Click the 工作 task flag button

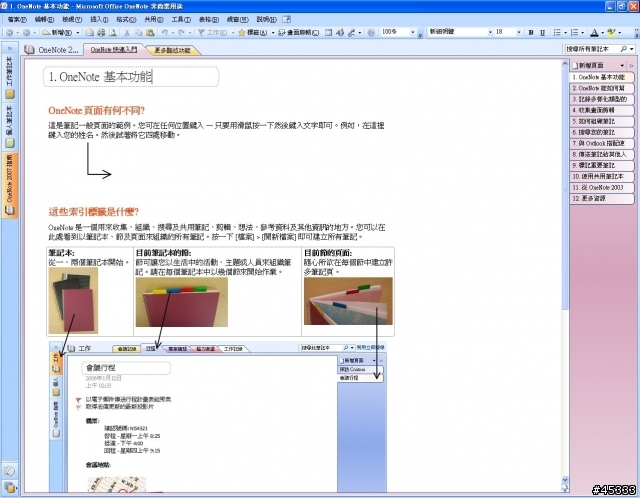click(x=212, y=32)
